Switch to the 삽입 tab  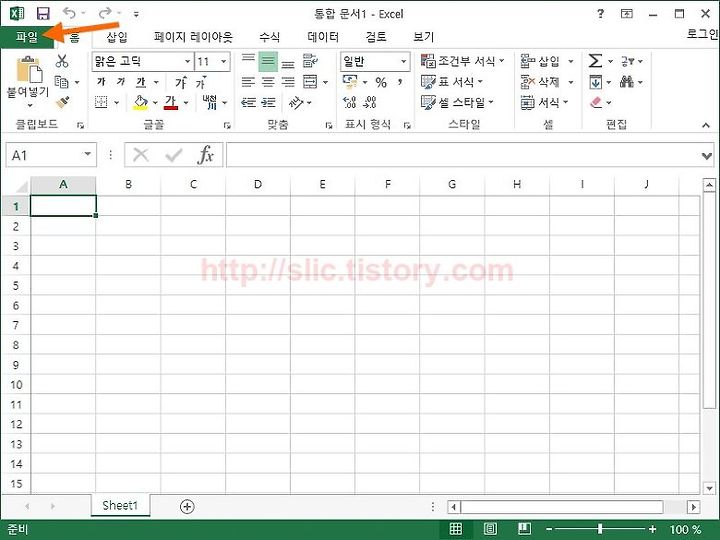click(117, 37)
